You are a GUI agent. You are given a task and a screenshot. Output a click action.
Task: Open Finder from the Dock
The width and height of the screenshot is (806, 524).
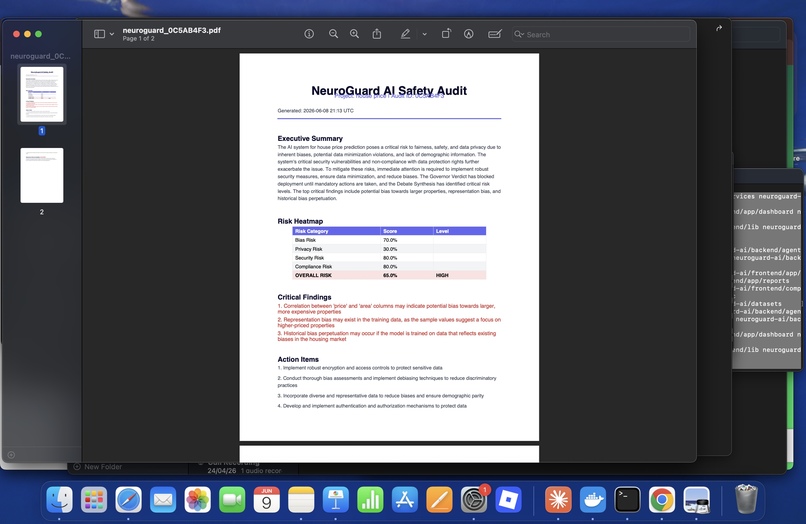pos(60,499)
